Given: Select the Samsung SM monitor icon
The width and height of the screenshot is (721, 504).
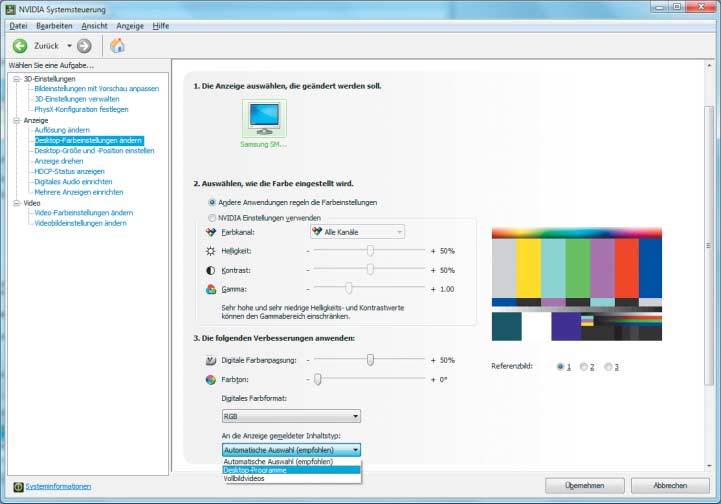Looking at the screenshot, I should pyautogui.click(x=264, y=118).
